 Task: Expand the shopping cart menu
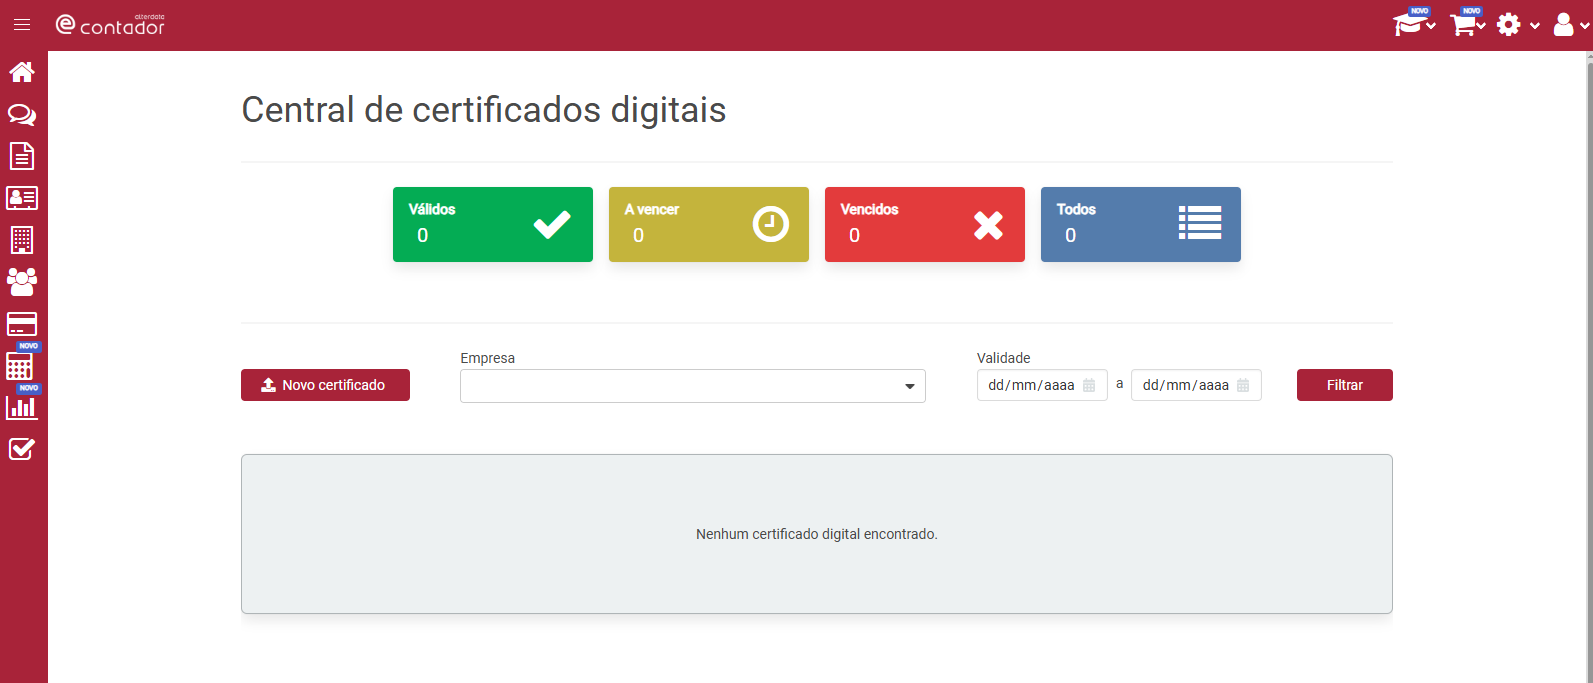point(1468,24)
